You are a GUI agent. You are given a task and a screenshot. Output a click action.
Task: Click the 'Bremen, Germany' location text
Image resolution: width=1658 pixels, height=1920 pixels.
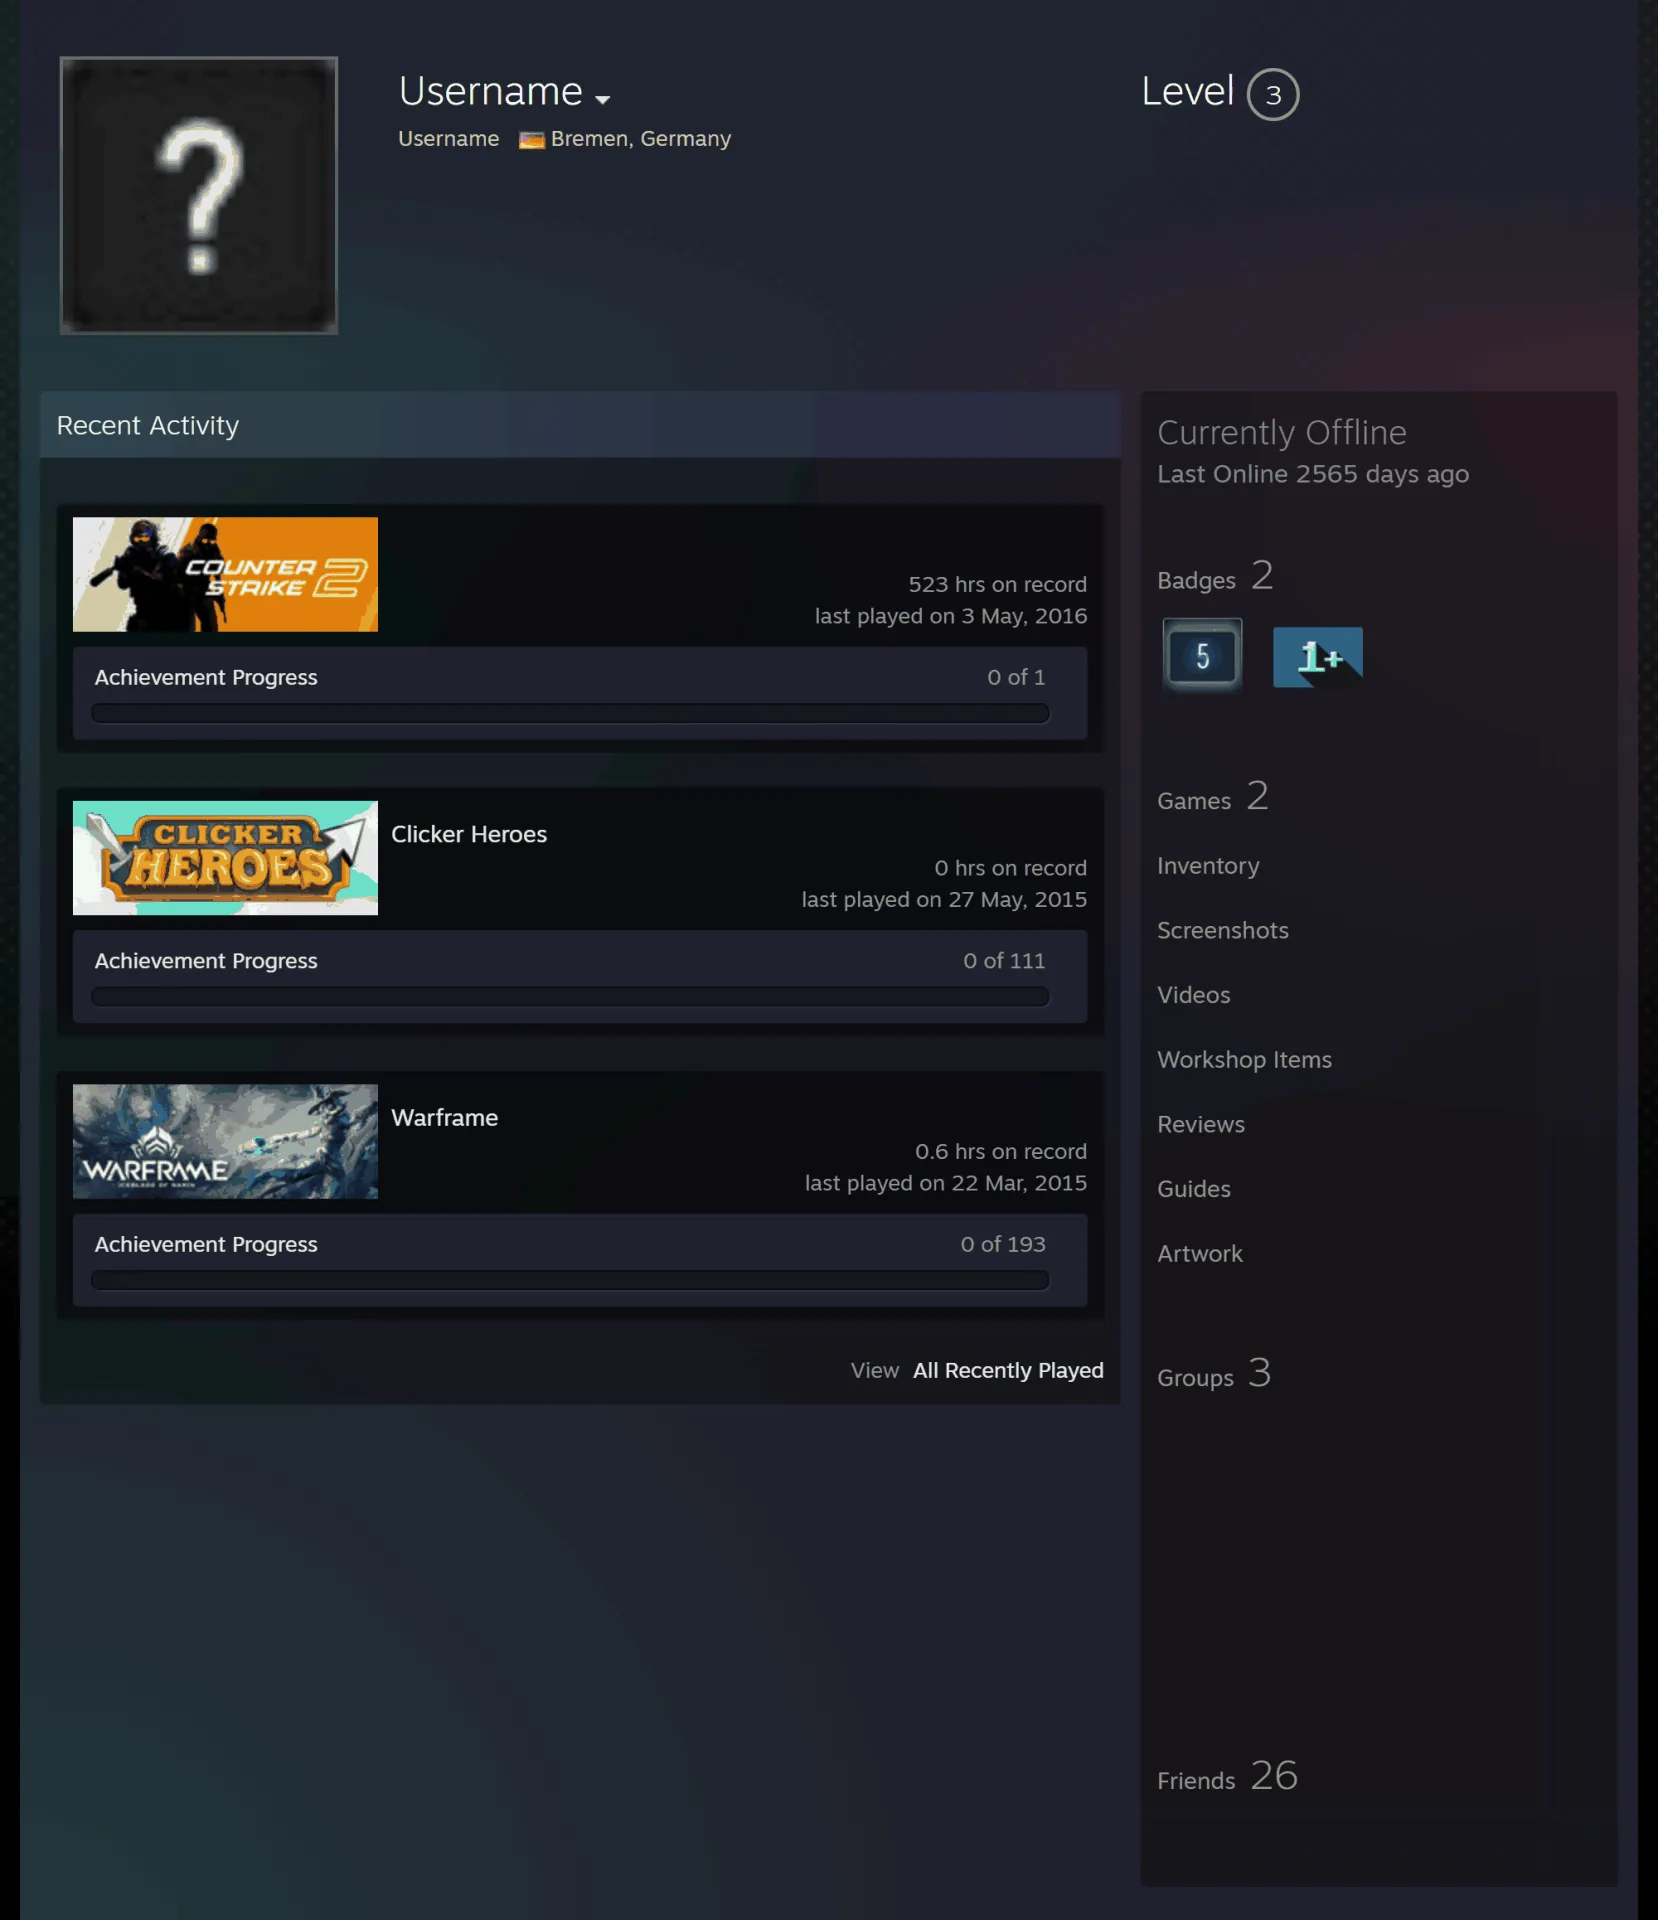point(641,139)
